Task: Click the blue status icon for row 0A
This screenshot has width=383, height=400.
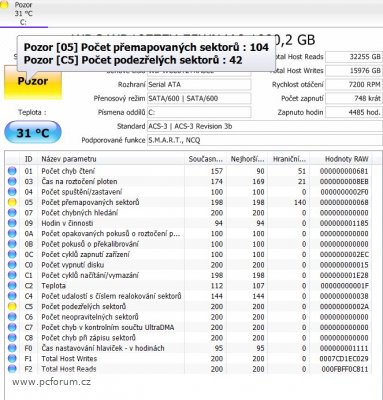Action: (12, 234)
